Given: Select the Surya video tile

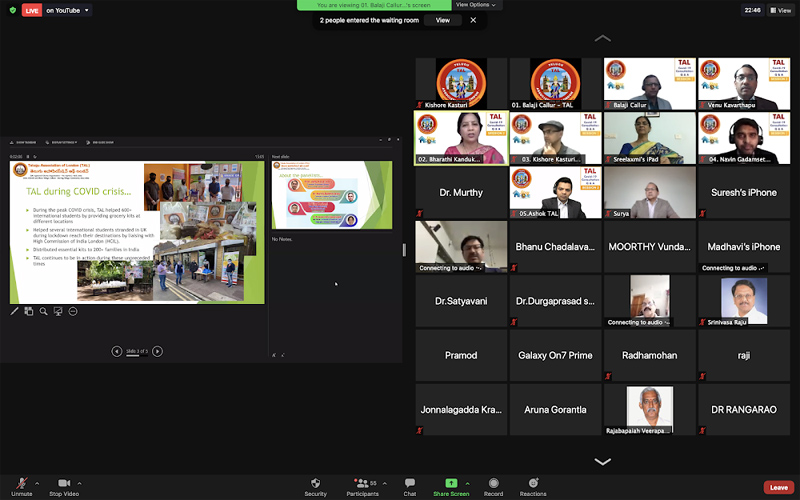Looking at the screenshot, I should tap(649, 192).
